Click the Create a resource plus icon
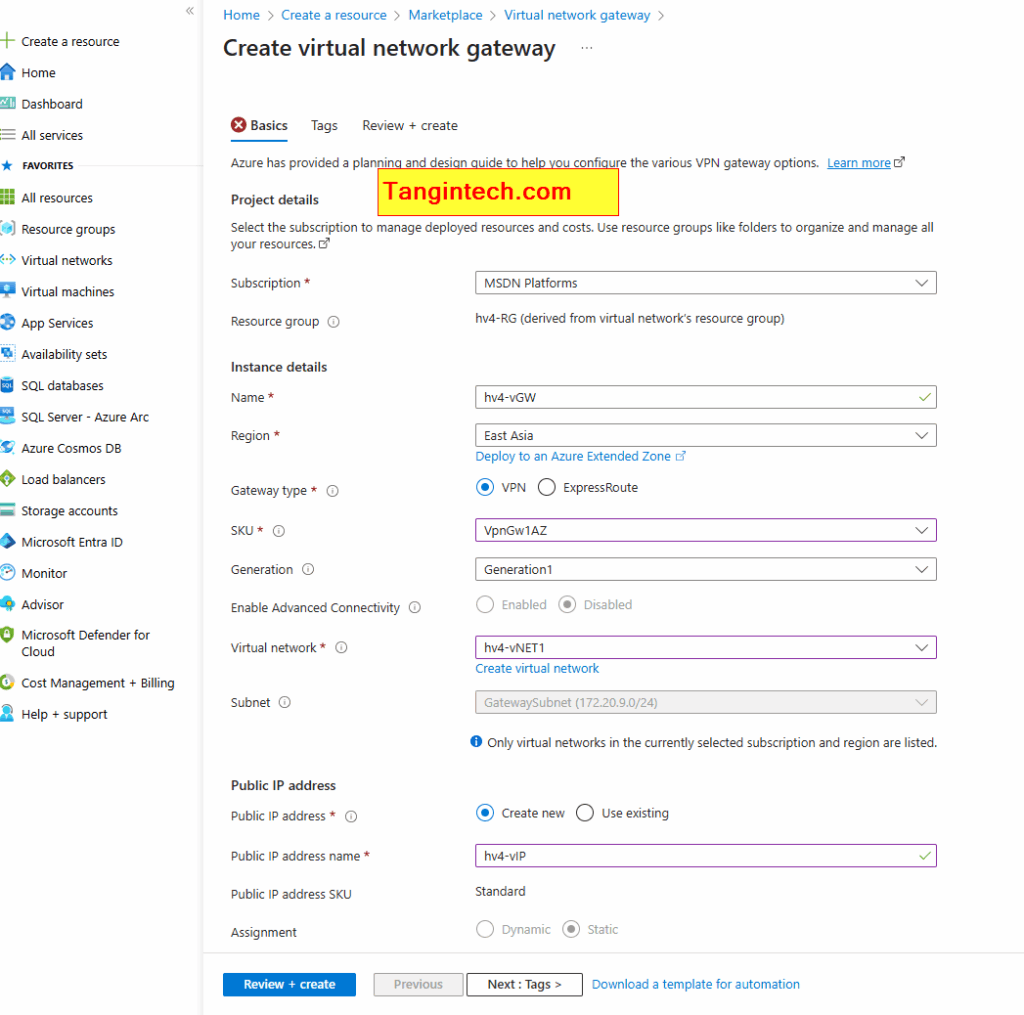 [x=7, y=40]
